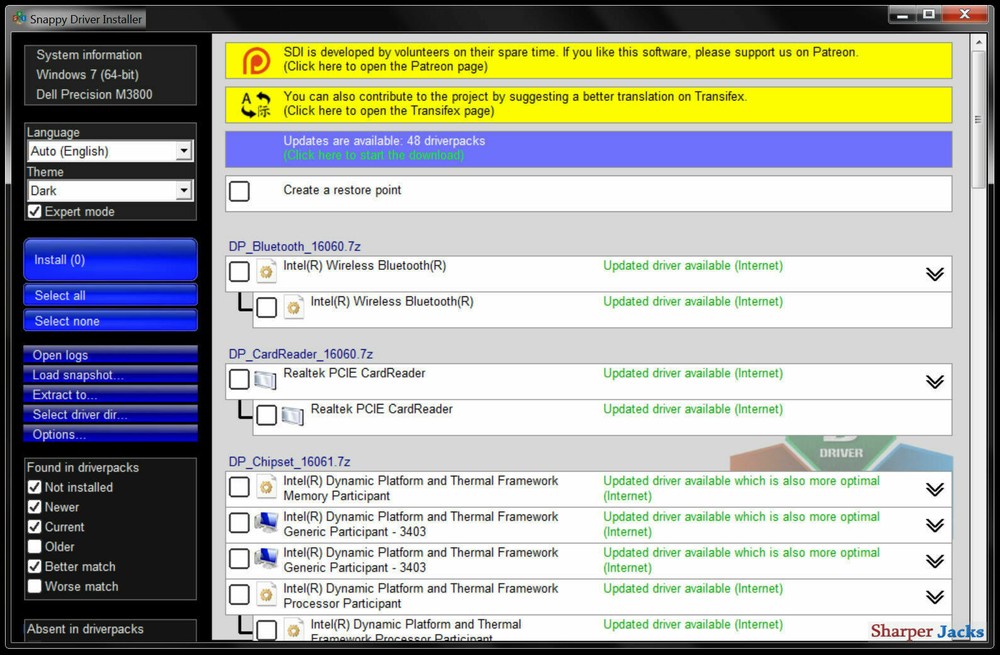Click the Patreon support icon
The height and width of the screenshot is (655, 1000).
[258, 59]
